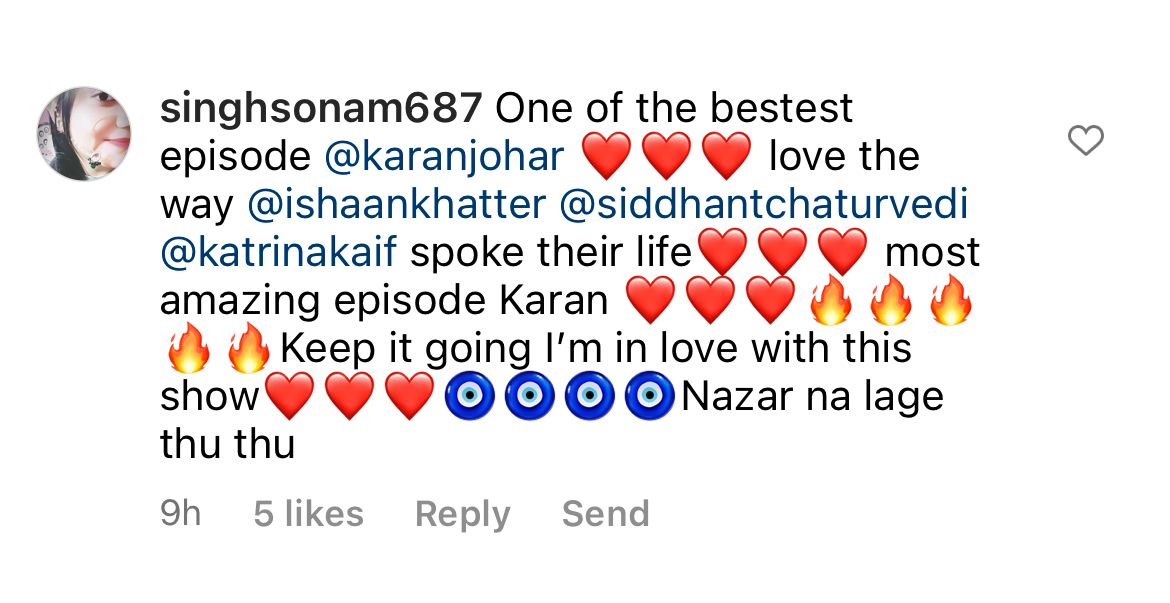Open the singhsonam687 username link
1170x603 pixels.
321,109
